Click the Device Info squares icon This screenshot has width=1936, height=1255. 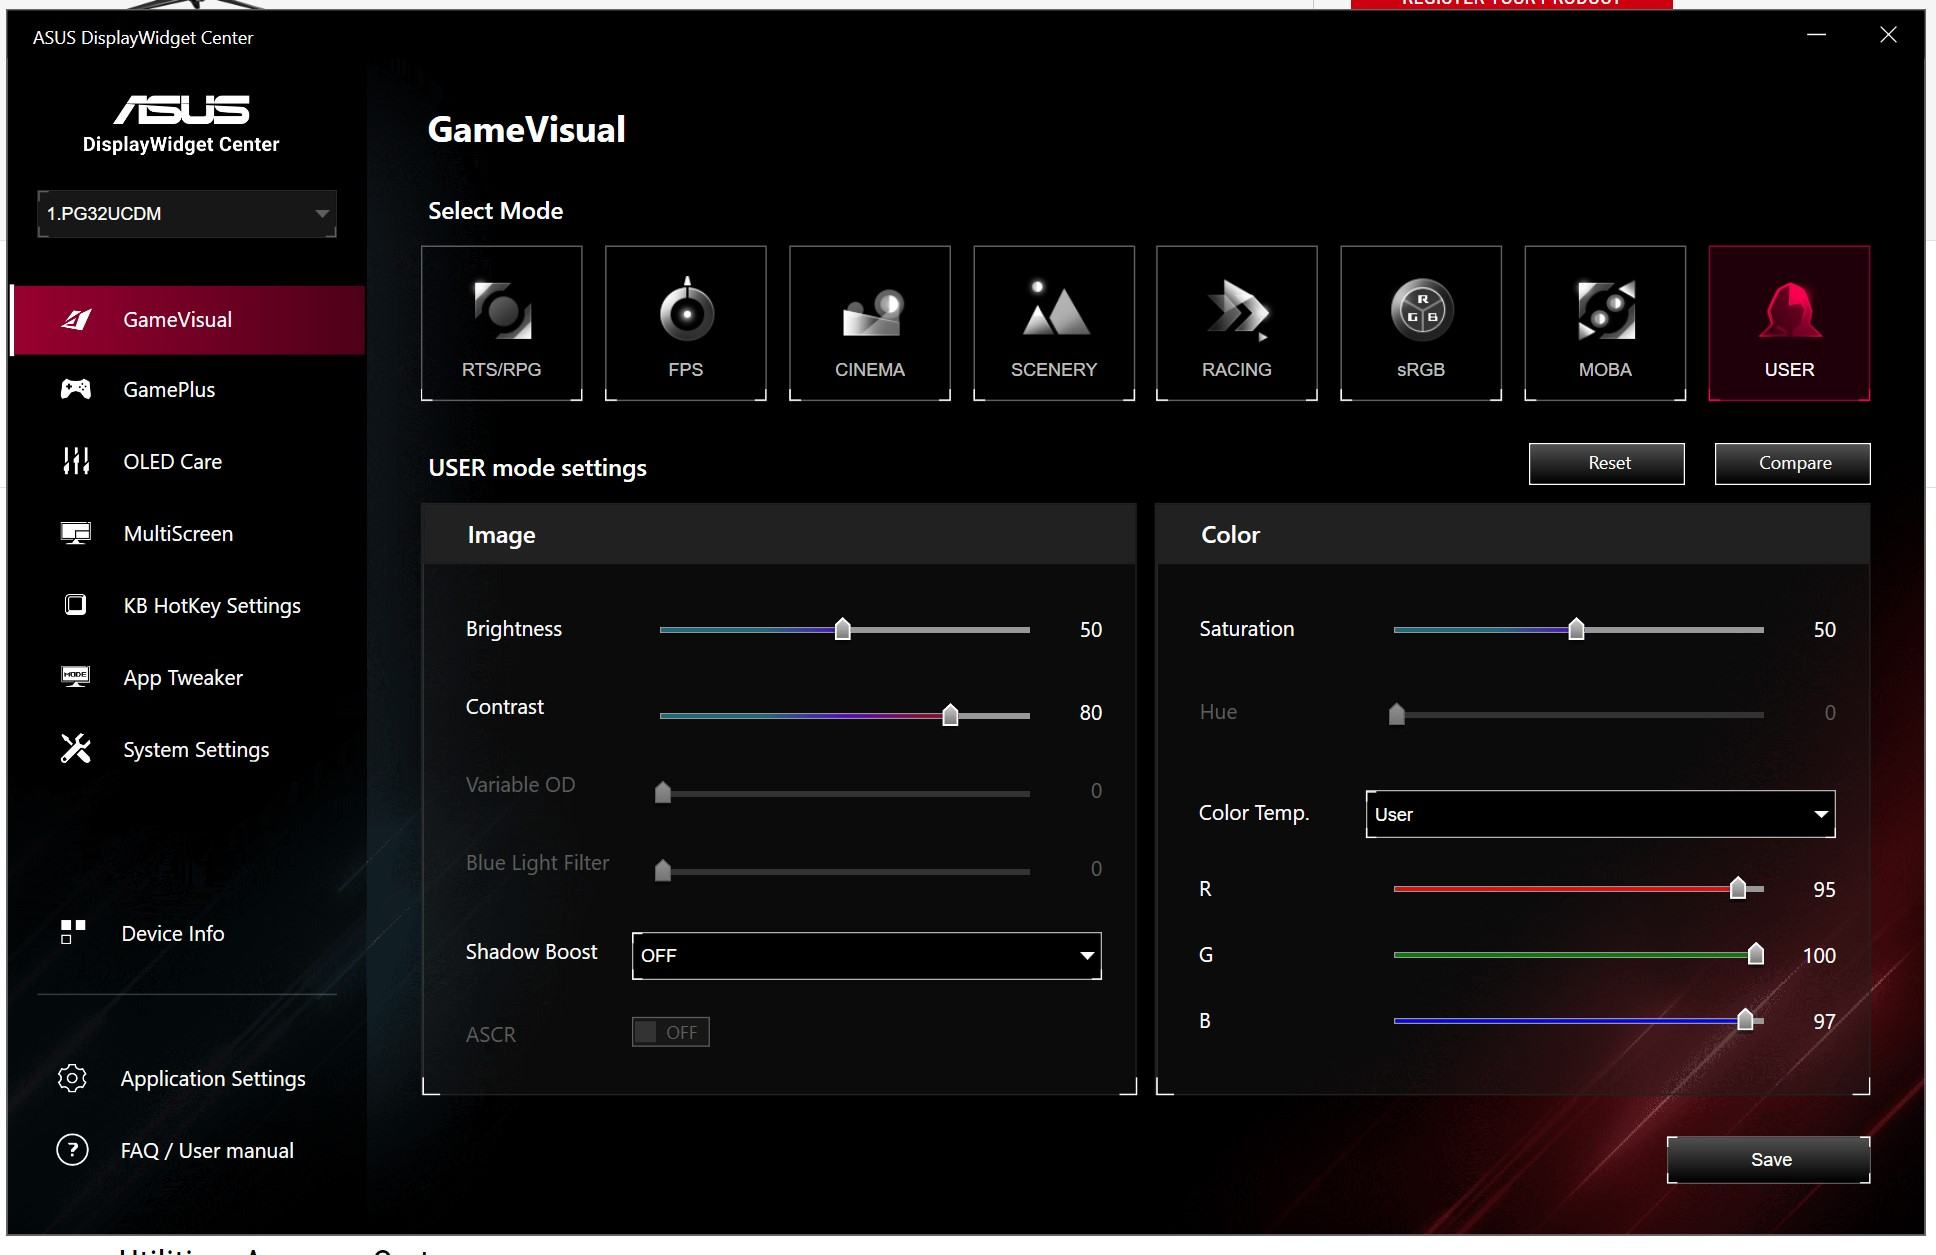[x=73, y=932]
